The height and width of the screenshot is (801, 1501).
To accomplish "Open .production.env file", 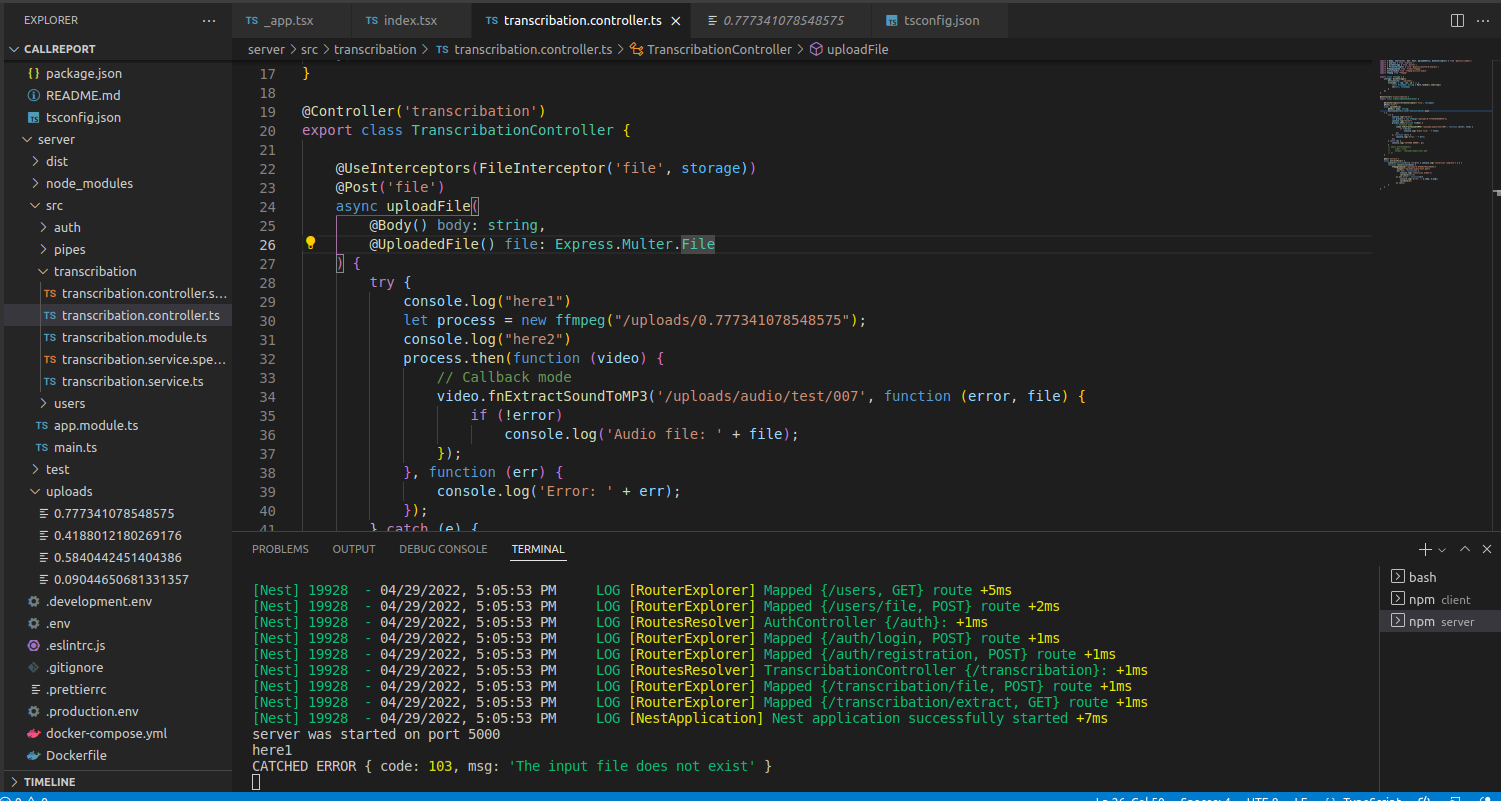I will [118, 711].
